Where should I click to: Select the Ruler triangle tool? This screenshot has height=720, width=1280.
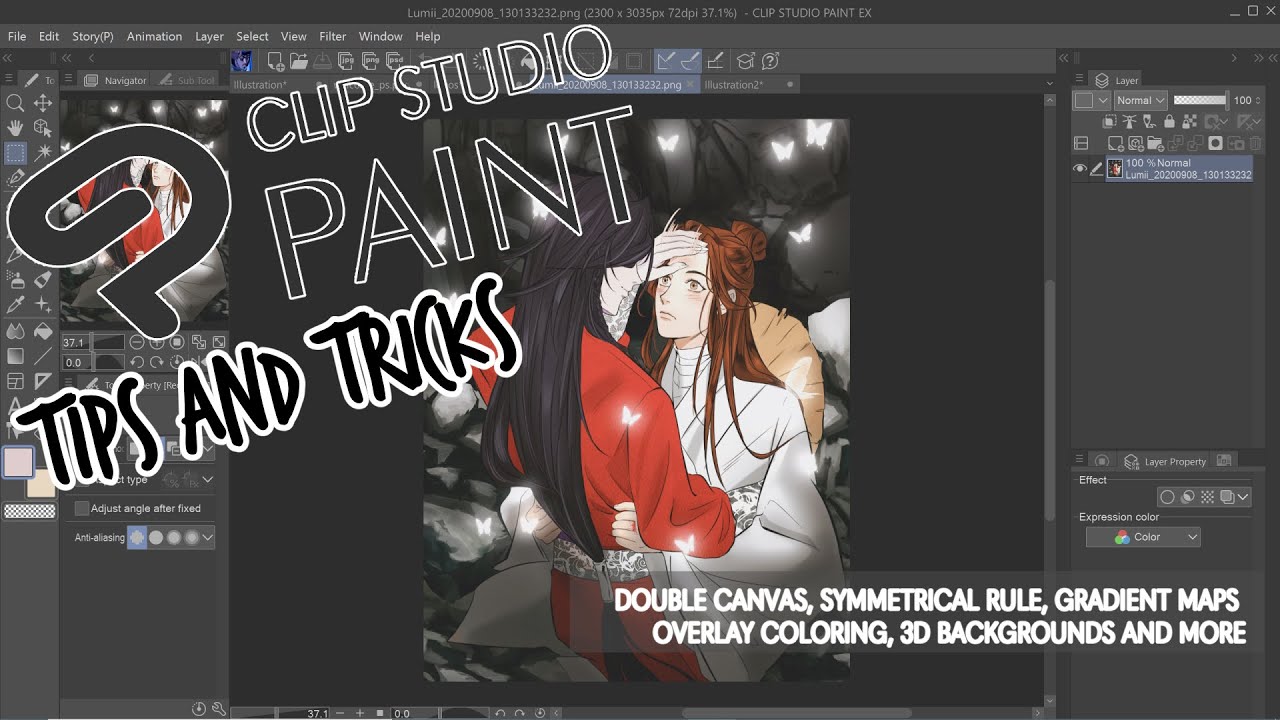click(43, 381)
